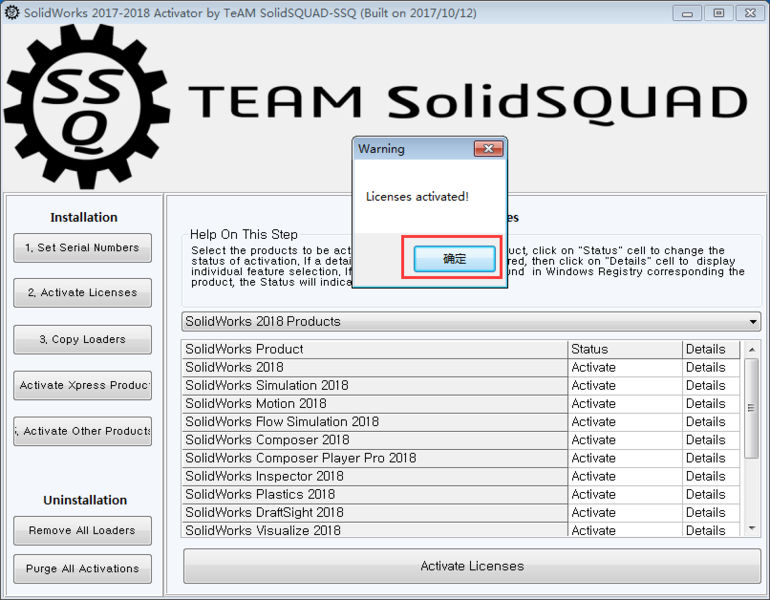Image resolution: width=770 pixels, height=600 pixels.
Task: Open Details cell for SolidWorks Plastics 2018
Action: [x=711, y=494]
